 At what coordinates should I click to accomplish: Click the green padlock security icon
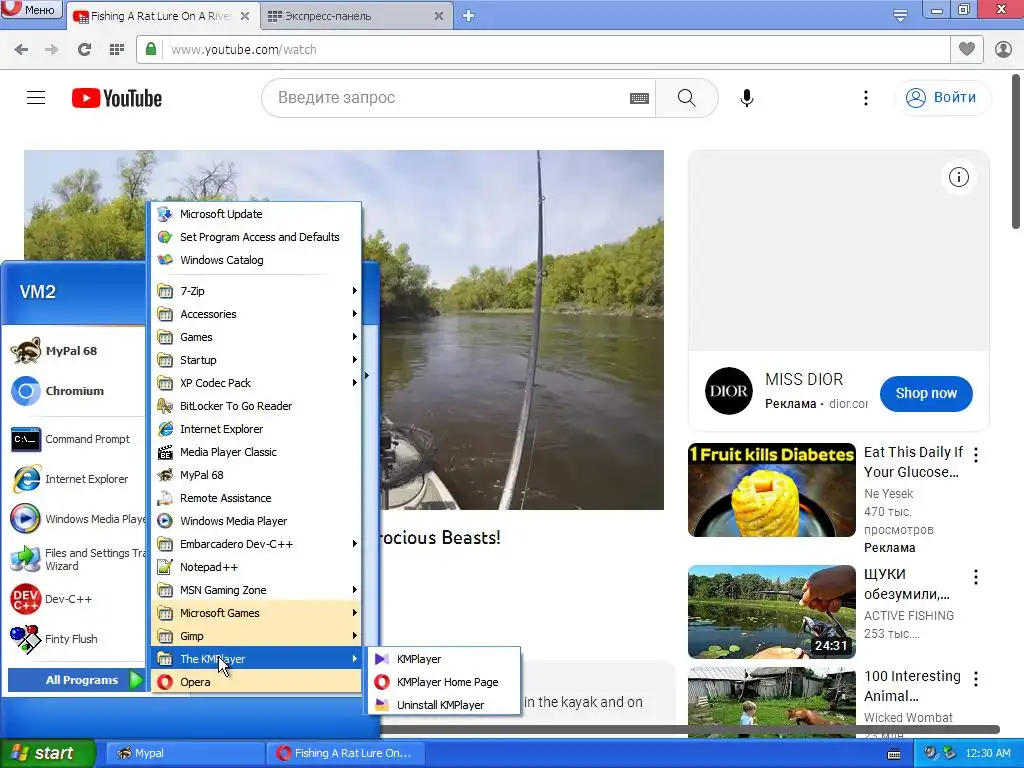[151, 50]
